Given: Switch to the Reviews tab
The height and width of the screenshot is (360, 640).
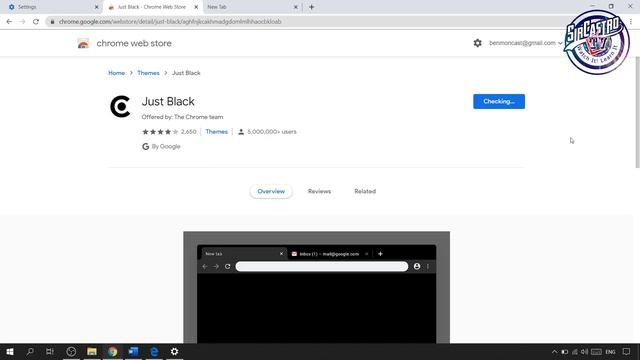Looking at the screenshot, I should [x=319, y=191].
